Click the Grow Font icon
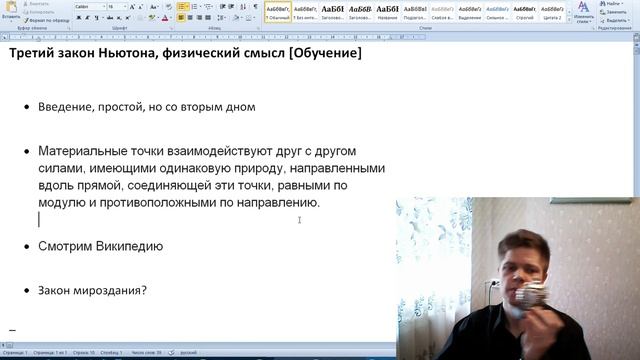The width and height of the screenshot is (640, 360). pyautogui.click(x=132, y=7)
